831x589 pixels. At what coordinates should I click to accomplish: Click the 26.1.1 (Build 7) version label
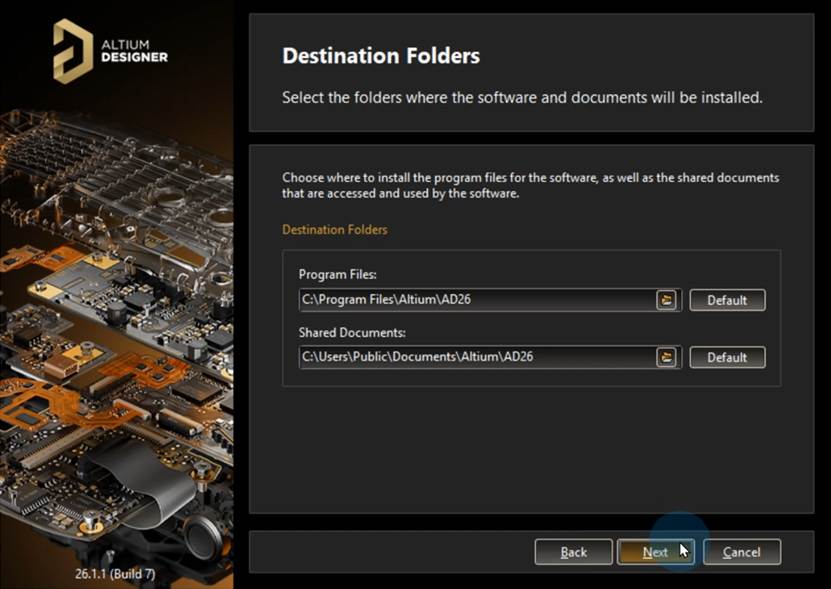[x=115, y=574]
